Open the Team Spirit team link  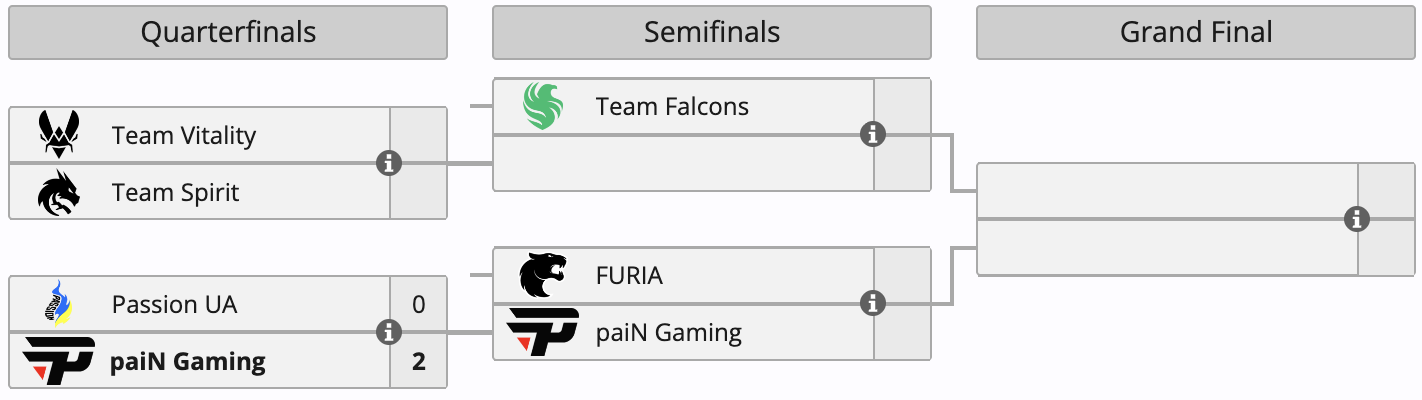[176, 192]
